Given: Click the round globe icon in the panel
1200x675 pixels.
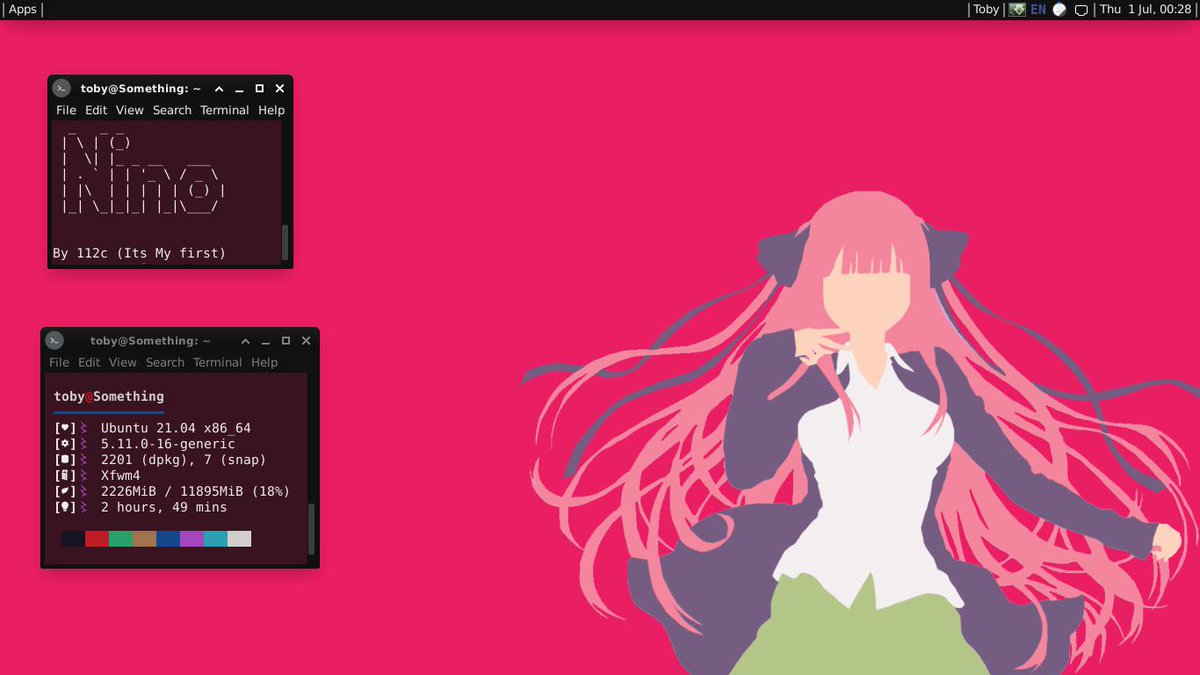Looking at the screenshot, I should coord(1059,9).
